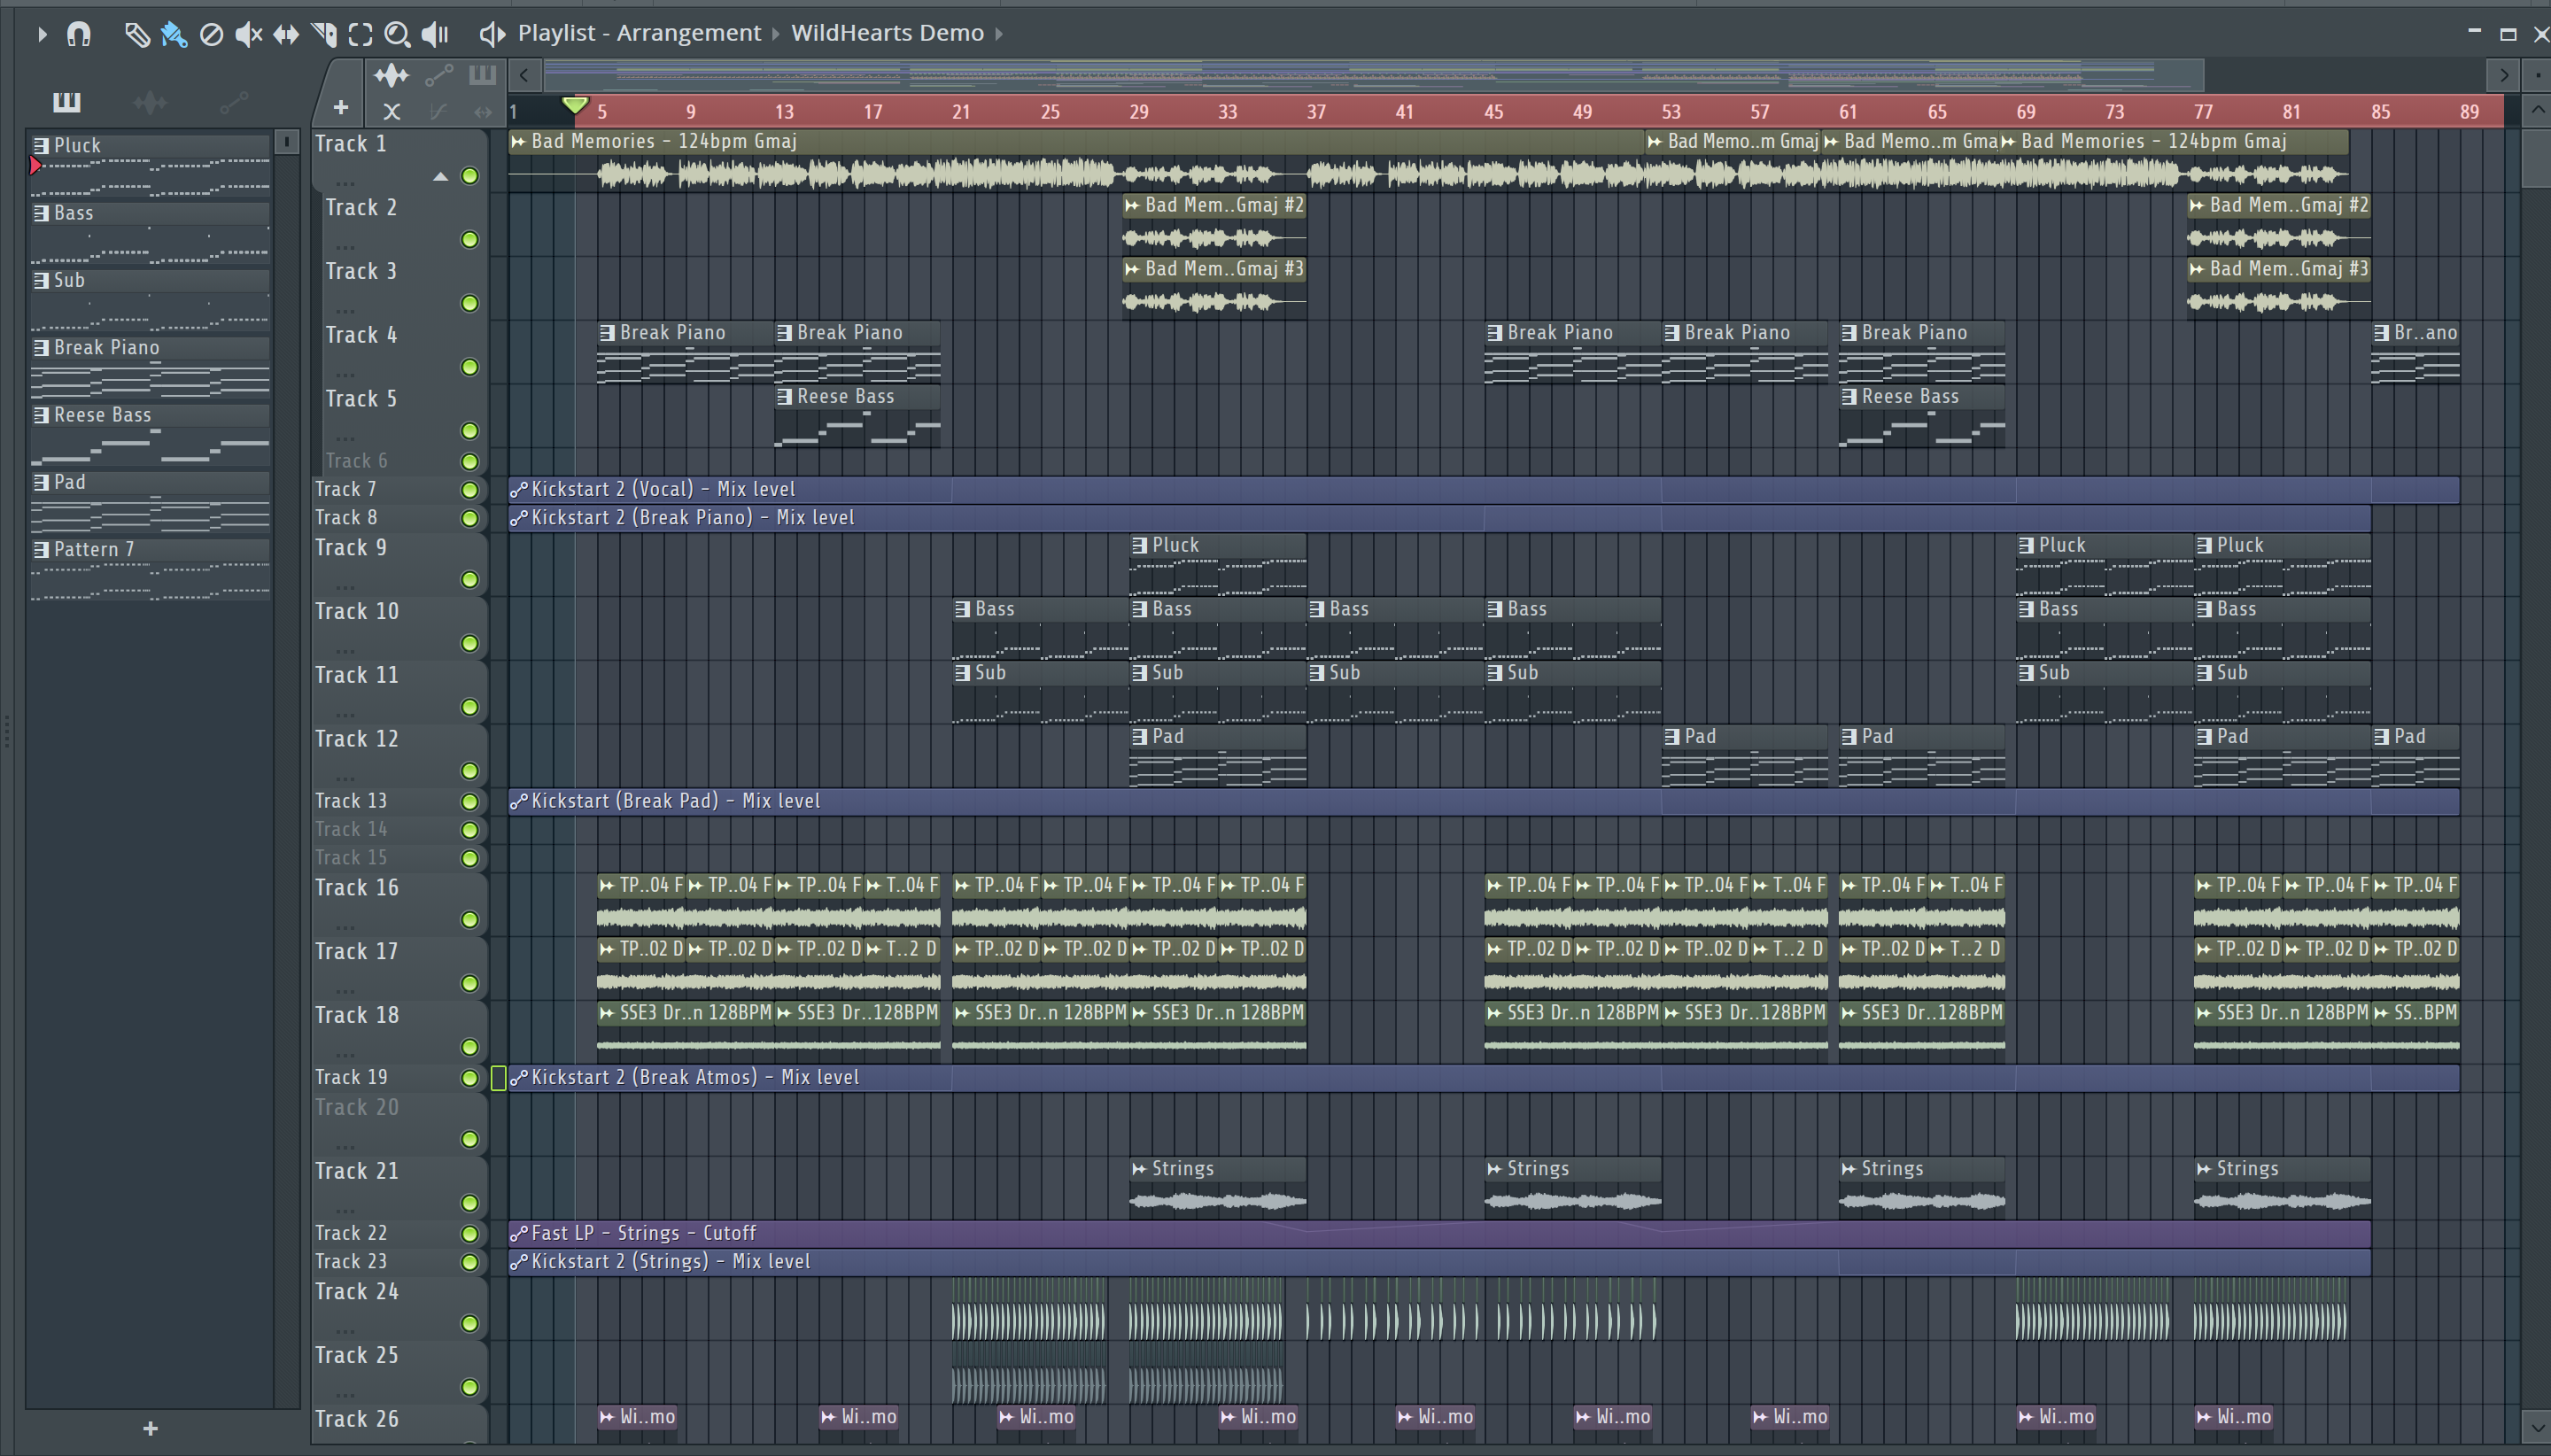2551x1456 pixels.
Task: Open the Playlist - Arrangement menu
Action: 639,33
